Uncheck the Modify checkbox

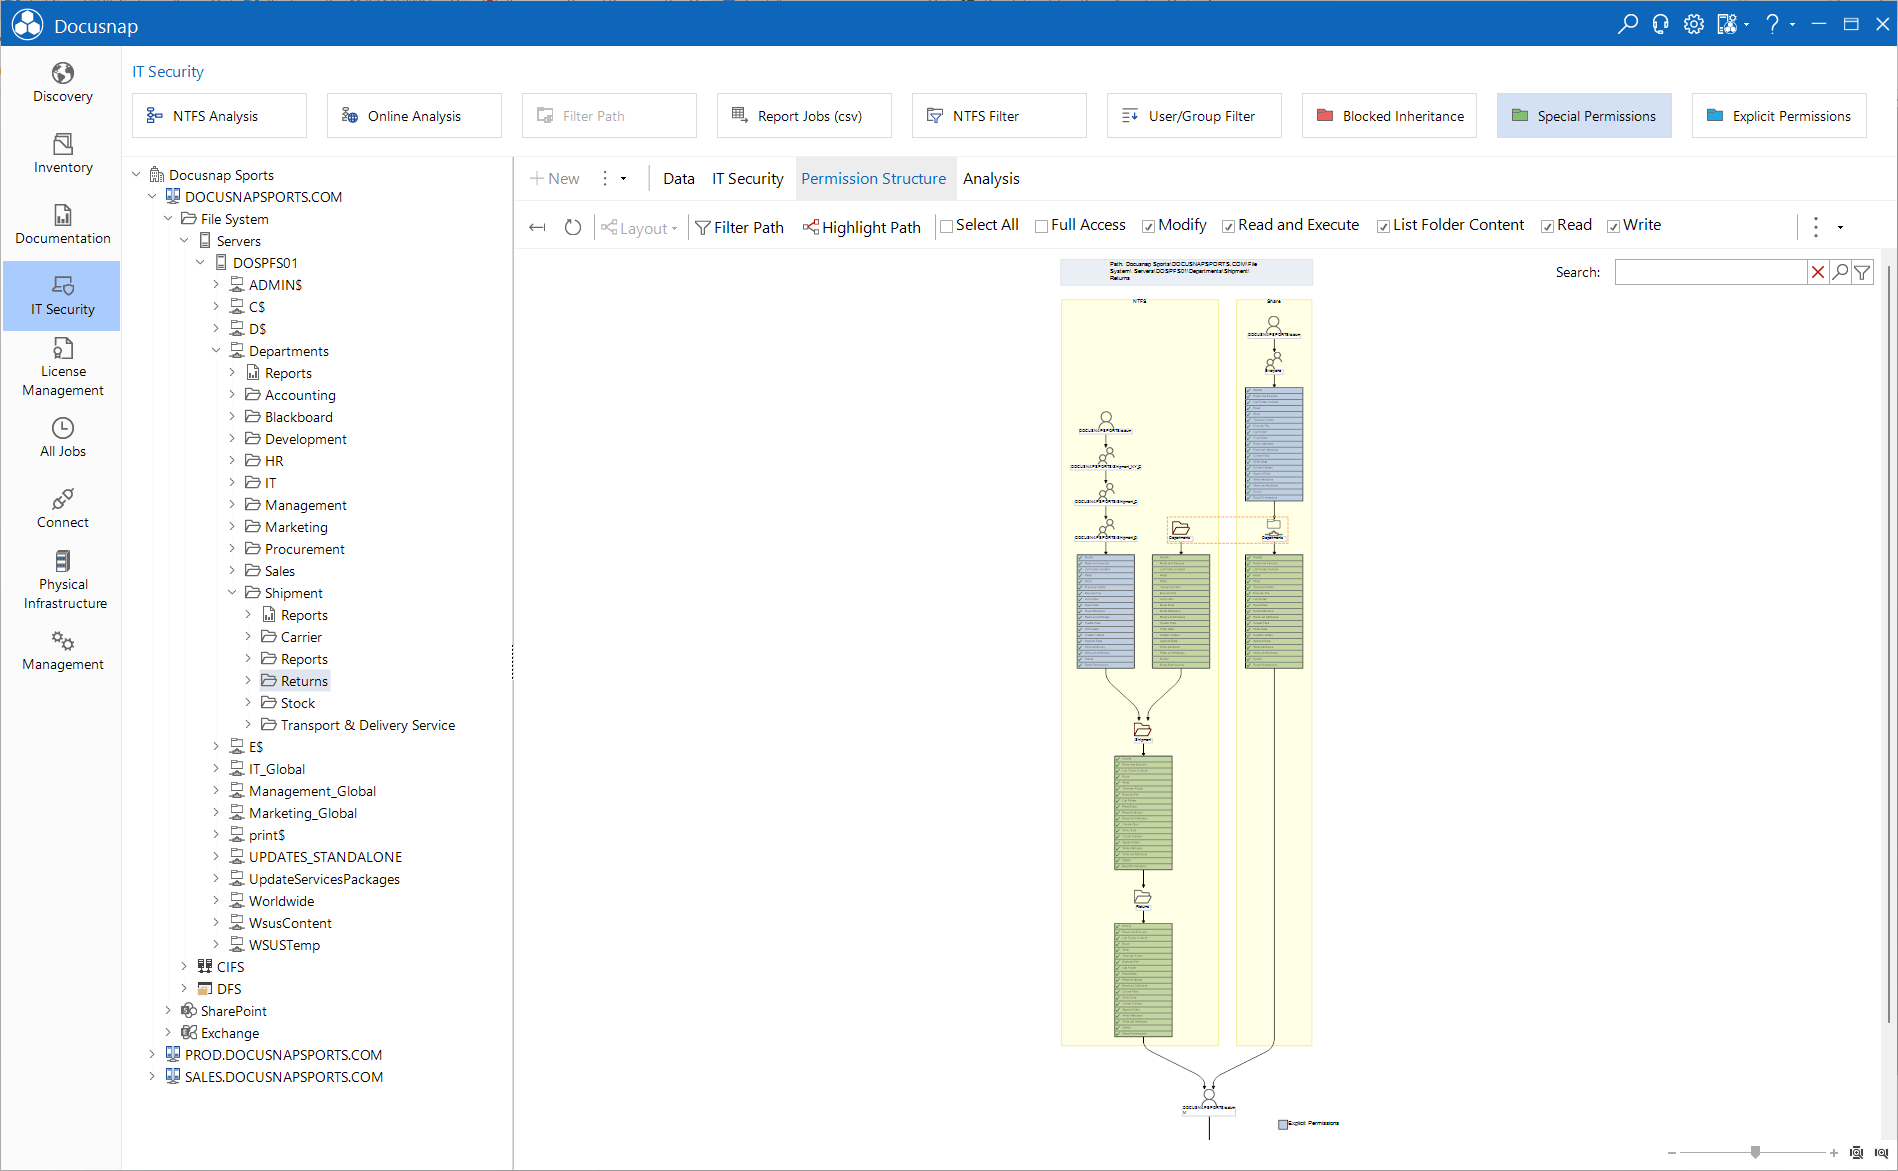1148,226
